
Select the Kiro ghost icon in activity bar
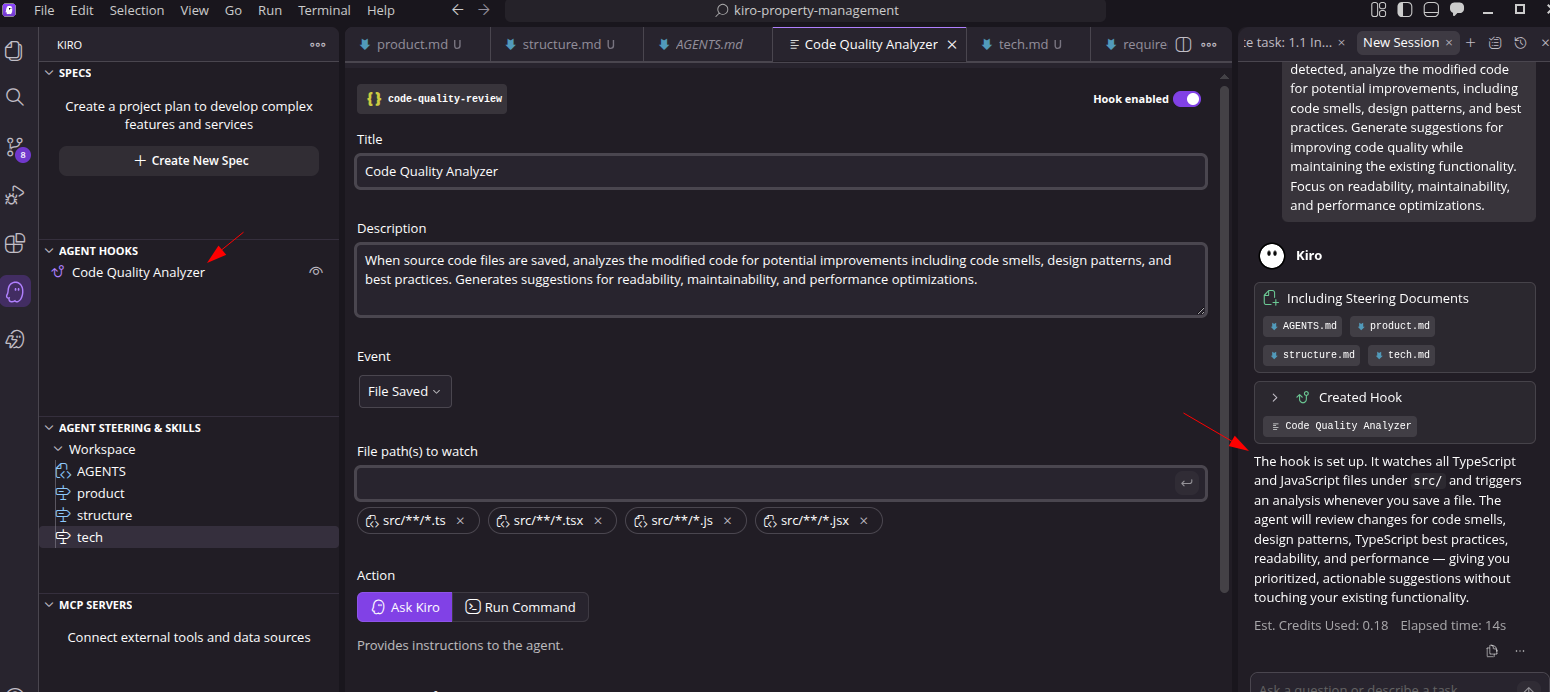coord(14,291)
